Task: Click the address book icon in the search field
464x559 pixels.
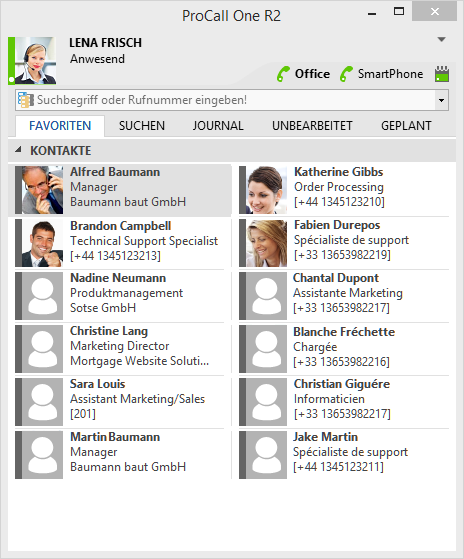Action: click(x=25, y=100)
